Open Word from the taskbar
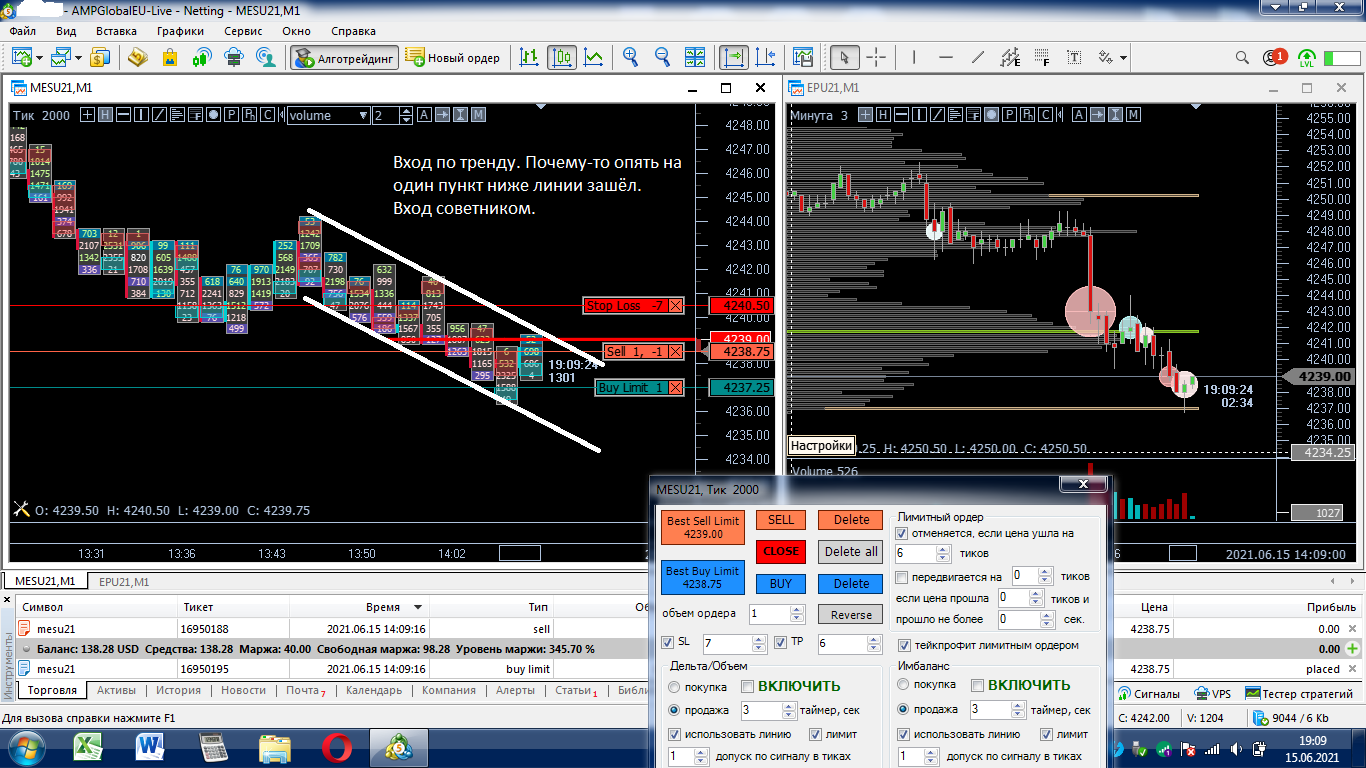This screenshot has width=1366, height=768. pyautogui.click(x=151, y=747)
